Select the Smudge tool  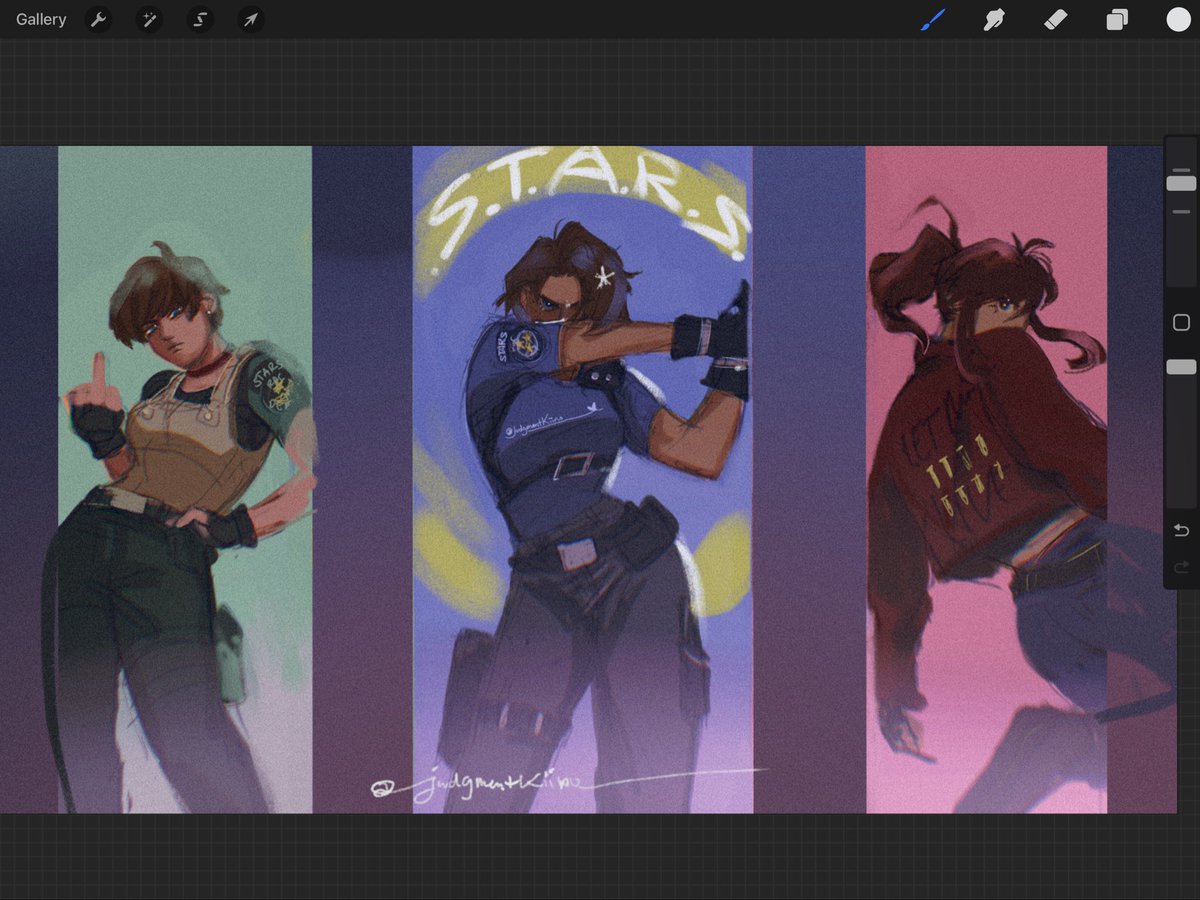pyautogui.click(x=994, y=19)
